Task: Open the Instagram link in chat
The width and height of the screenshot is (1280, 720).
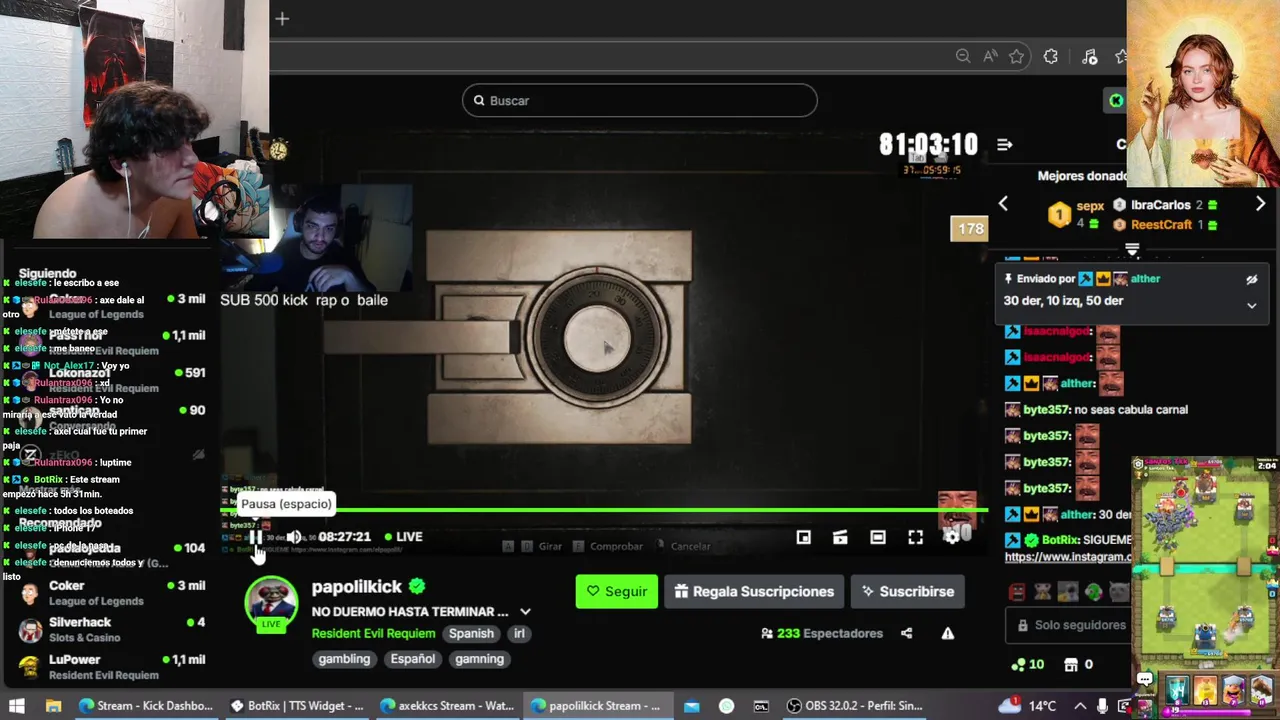Action: click(1068, 557)
